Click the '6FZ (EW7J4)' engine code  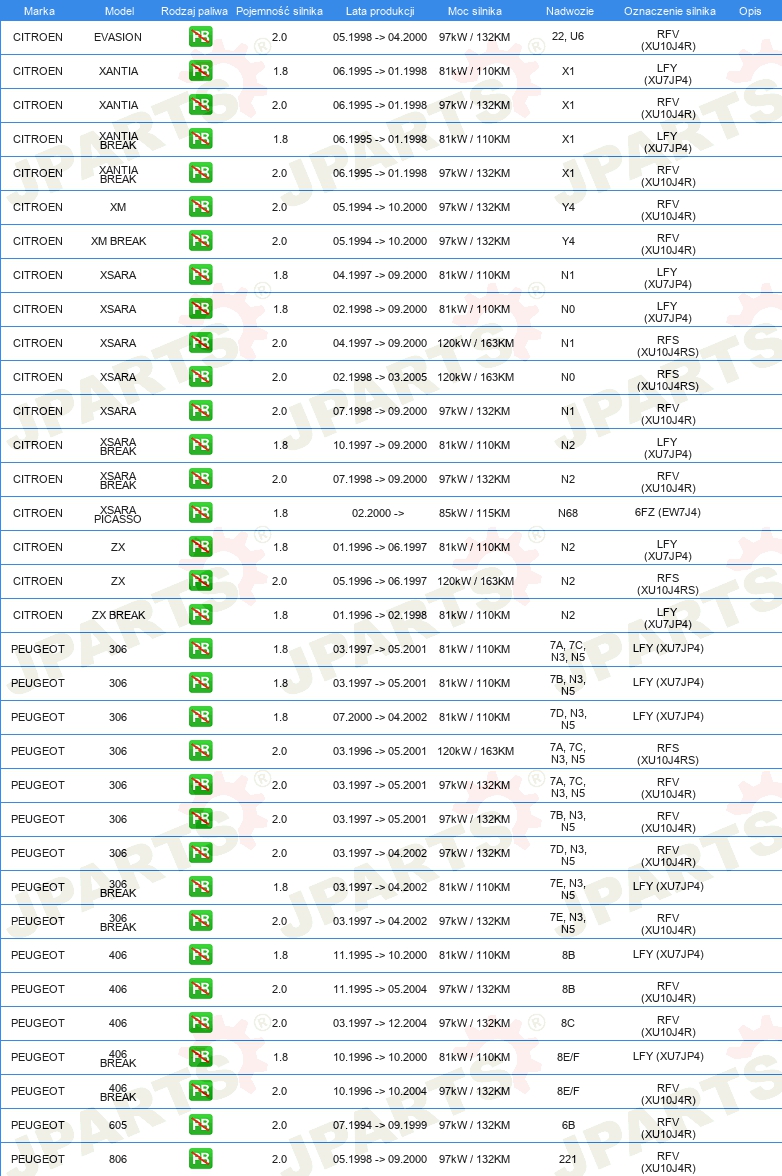pyautogui.click(x=667, y=512)
